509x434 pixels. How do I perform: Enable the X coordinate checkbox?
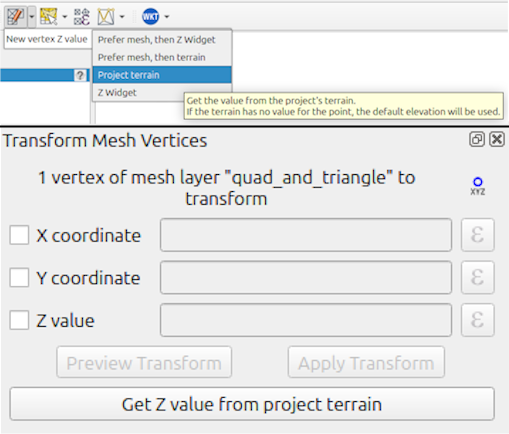coord(19,235)
